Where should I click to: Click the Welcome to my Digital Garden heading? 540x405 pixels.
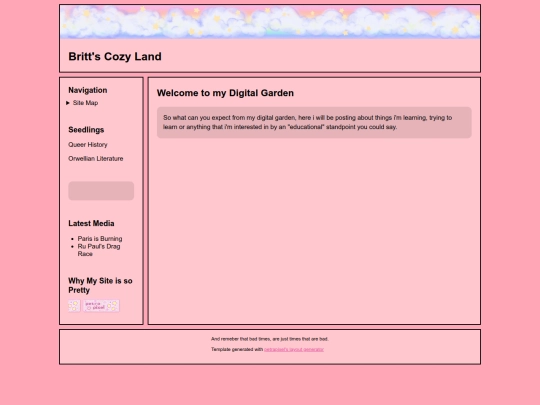tap(225, 93)
